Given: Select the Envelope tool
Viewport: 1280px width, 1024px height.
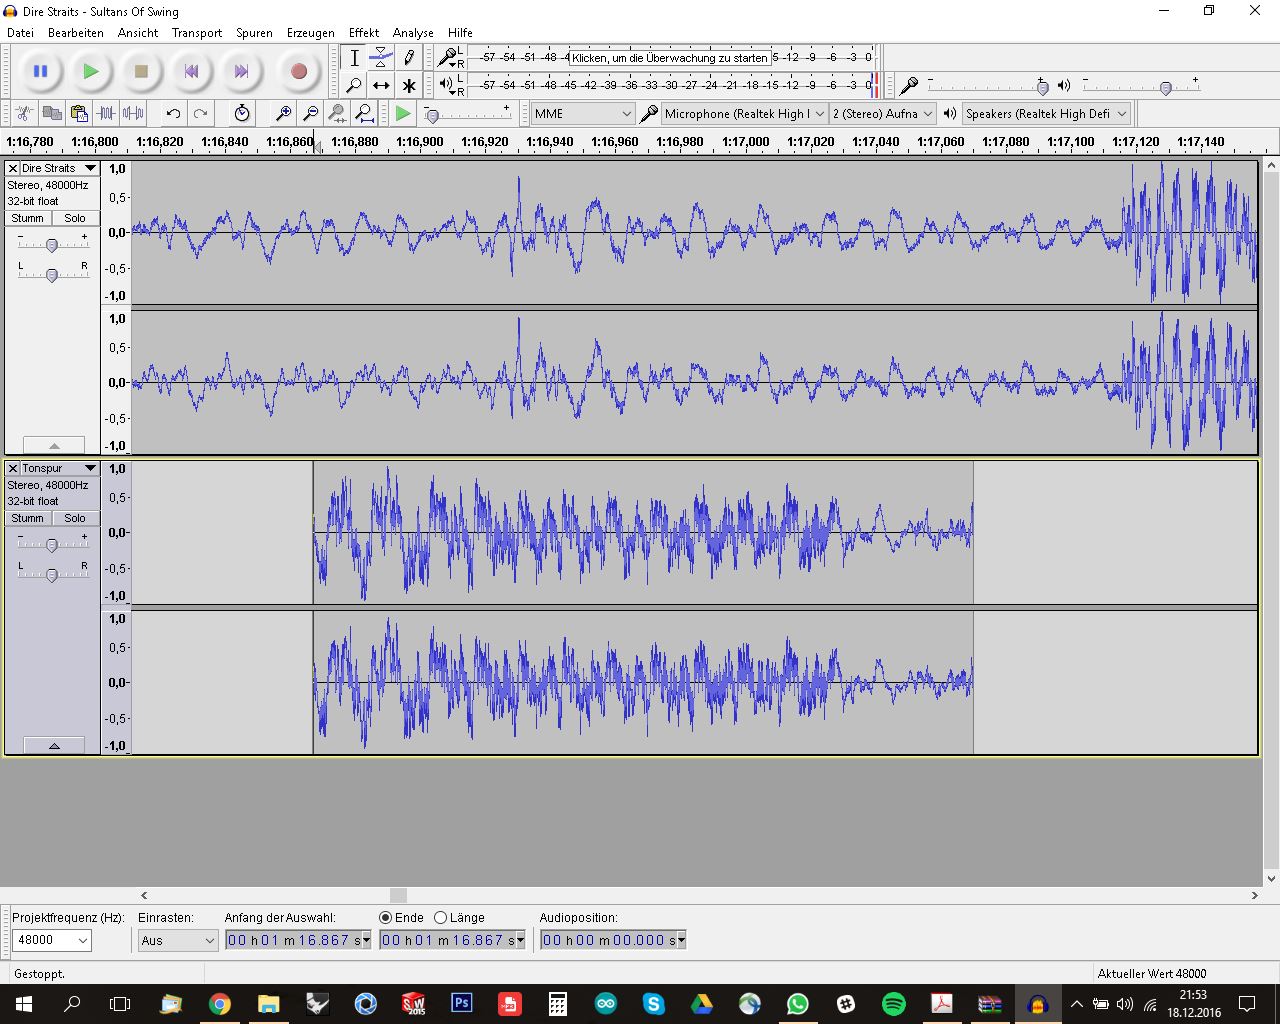Looking at the screenshot, I should point(381,58).
